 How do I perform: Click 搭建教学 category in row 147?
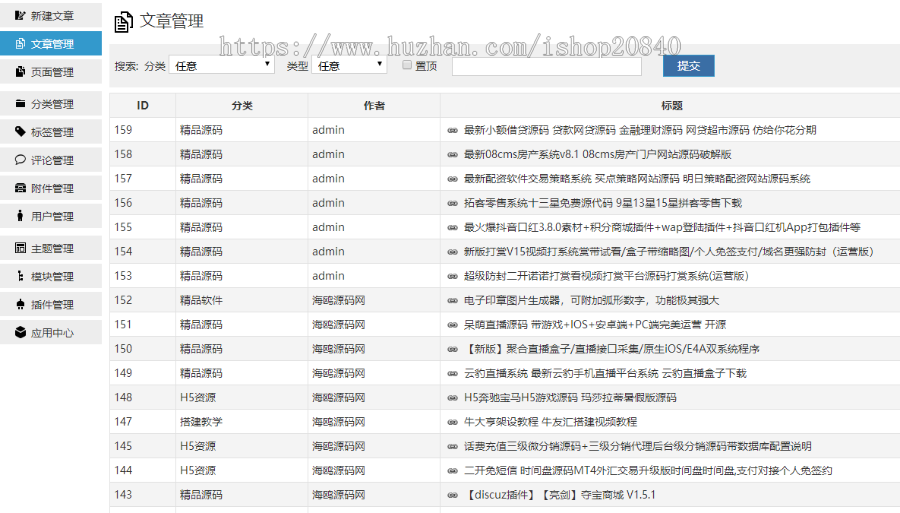(201, 422)
